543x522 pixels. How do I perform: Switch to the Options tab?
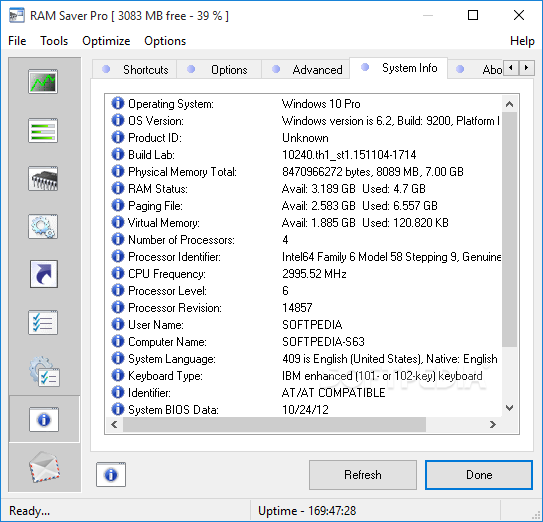(x=219, y=70)
